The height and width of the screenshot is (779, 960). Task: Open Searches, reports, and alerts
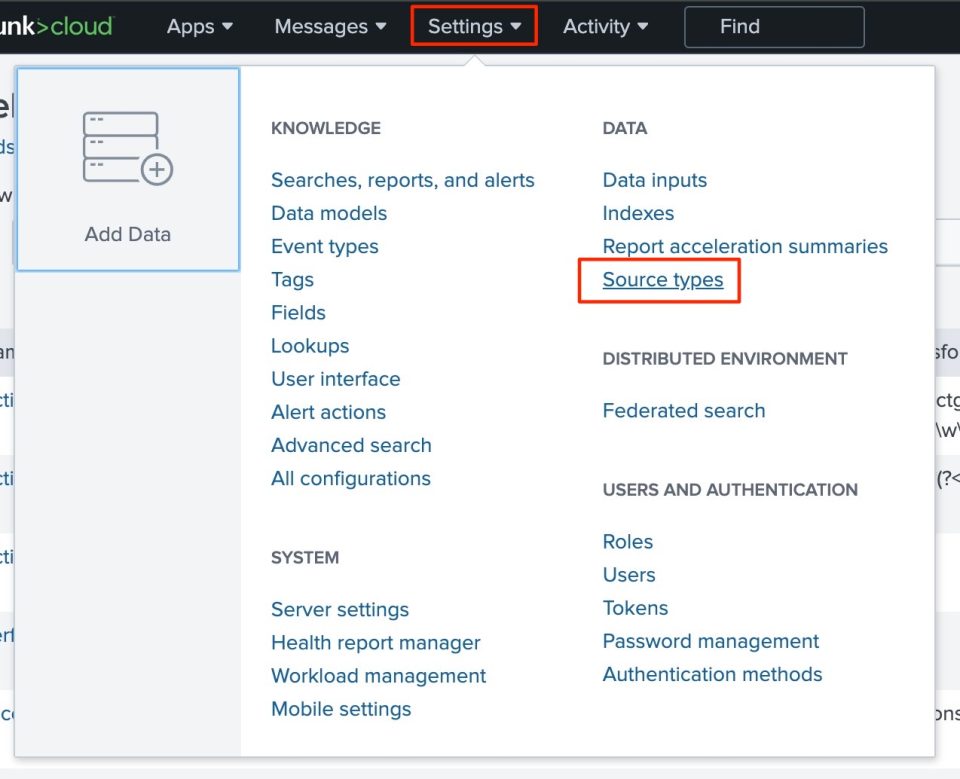coord(403,179)
